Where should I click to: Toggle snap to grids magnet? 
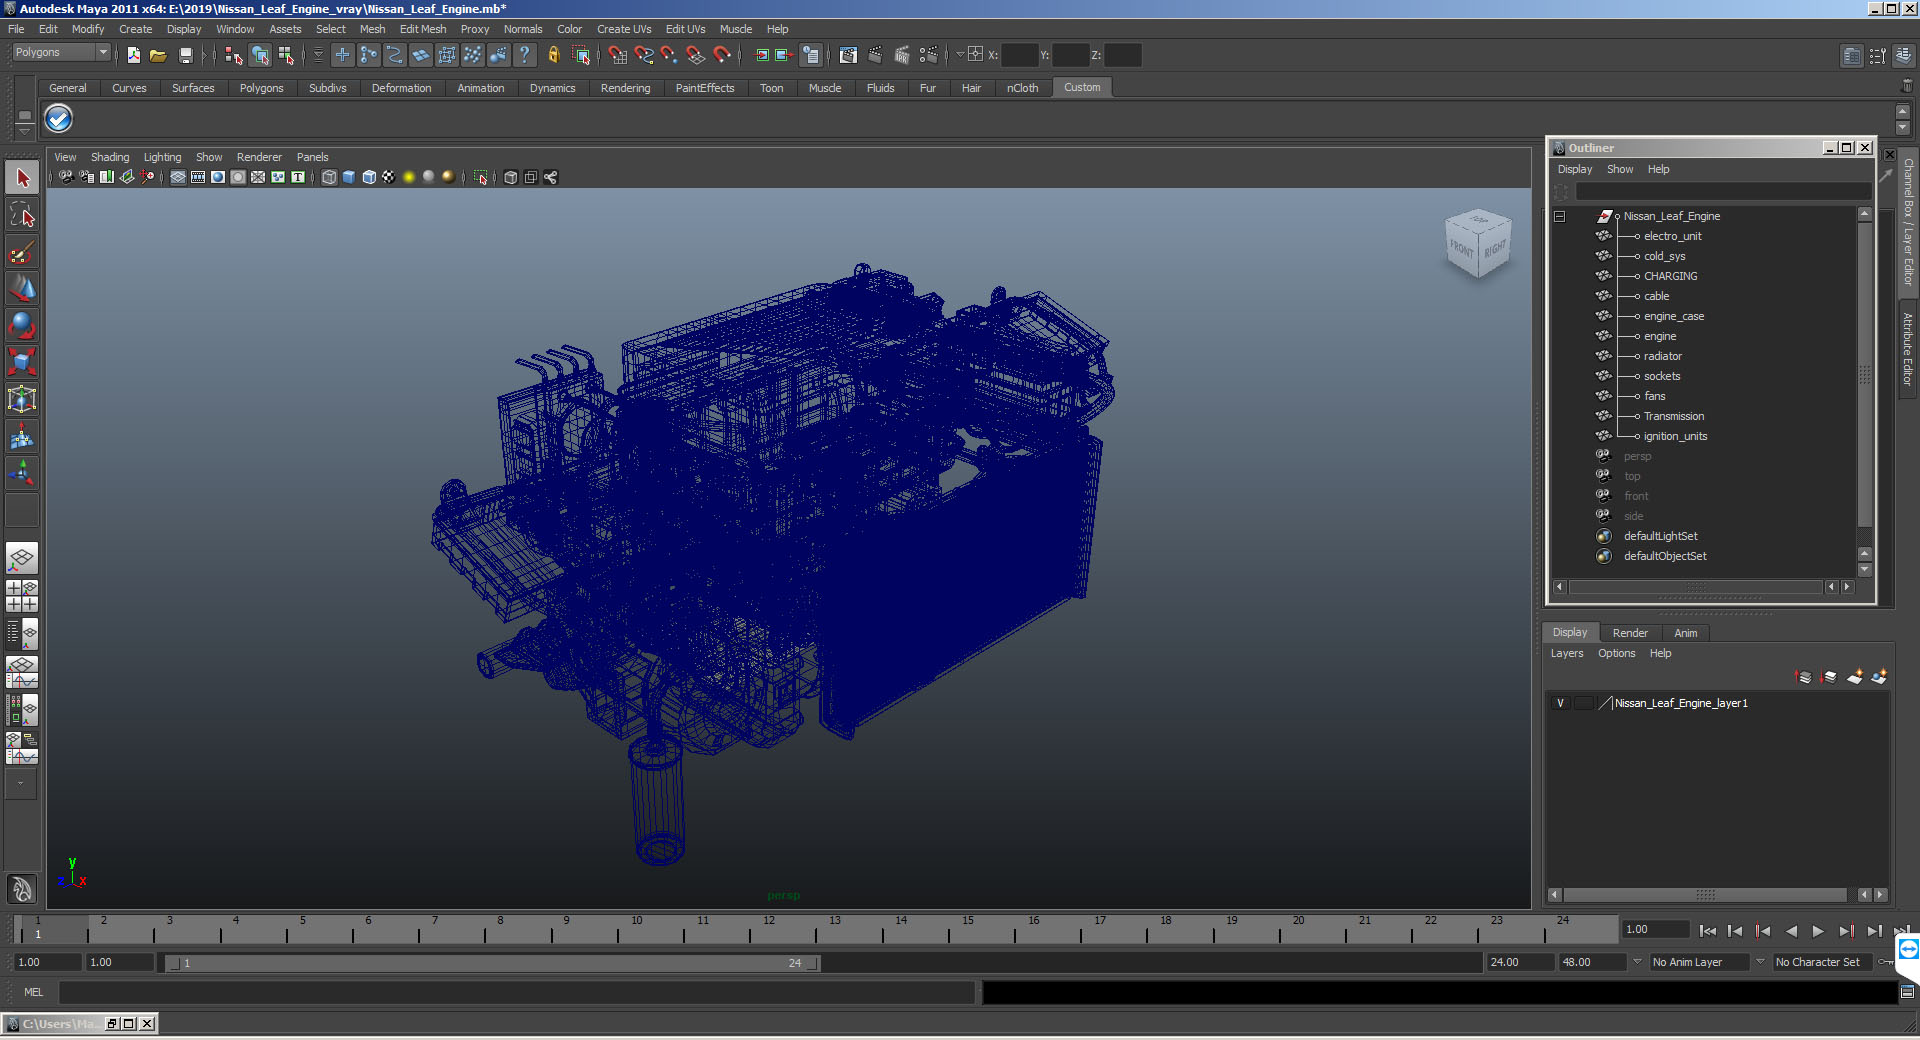618,55
